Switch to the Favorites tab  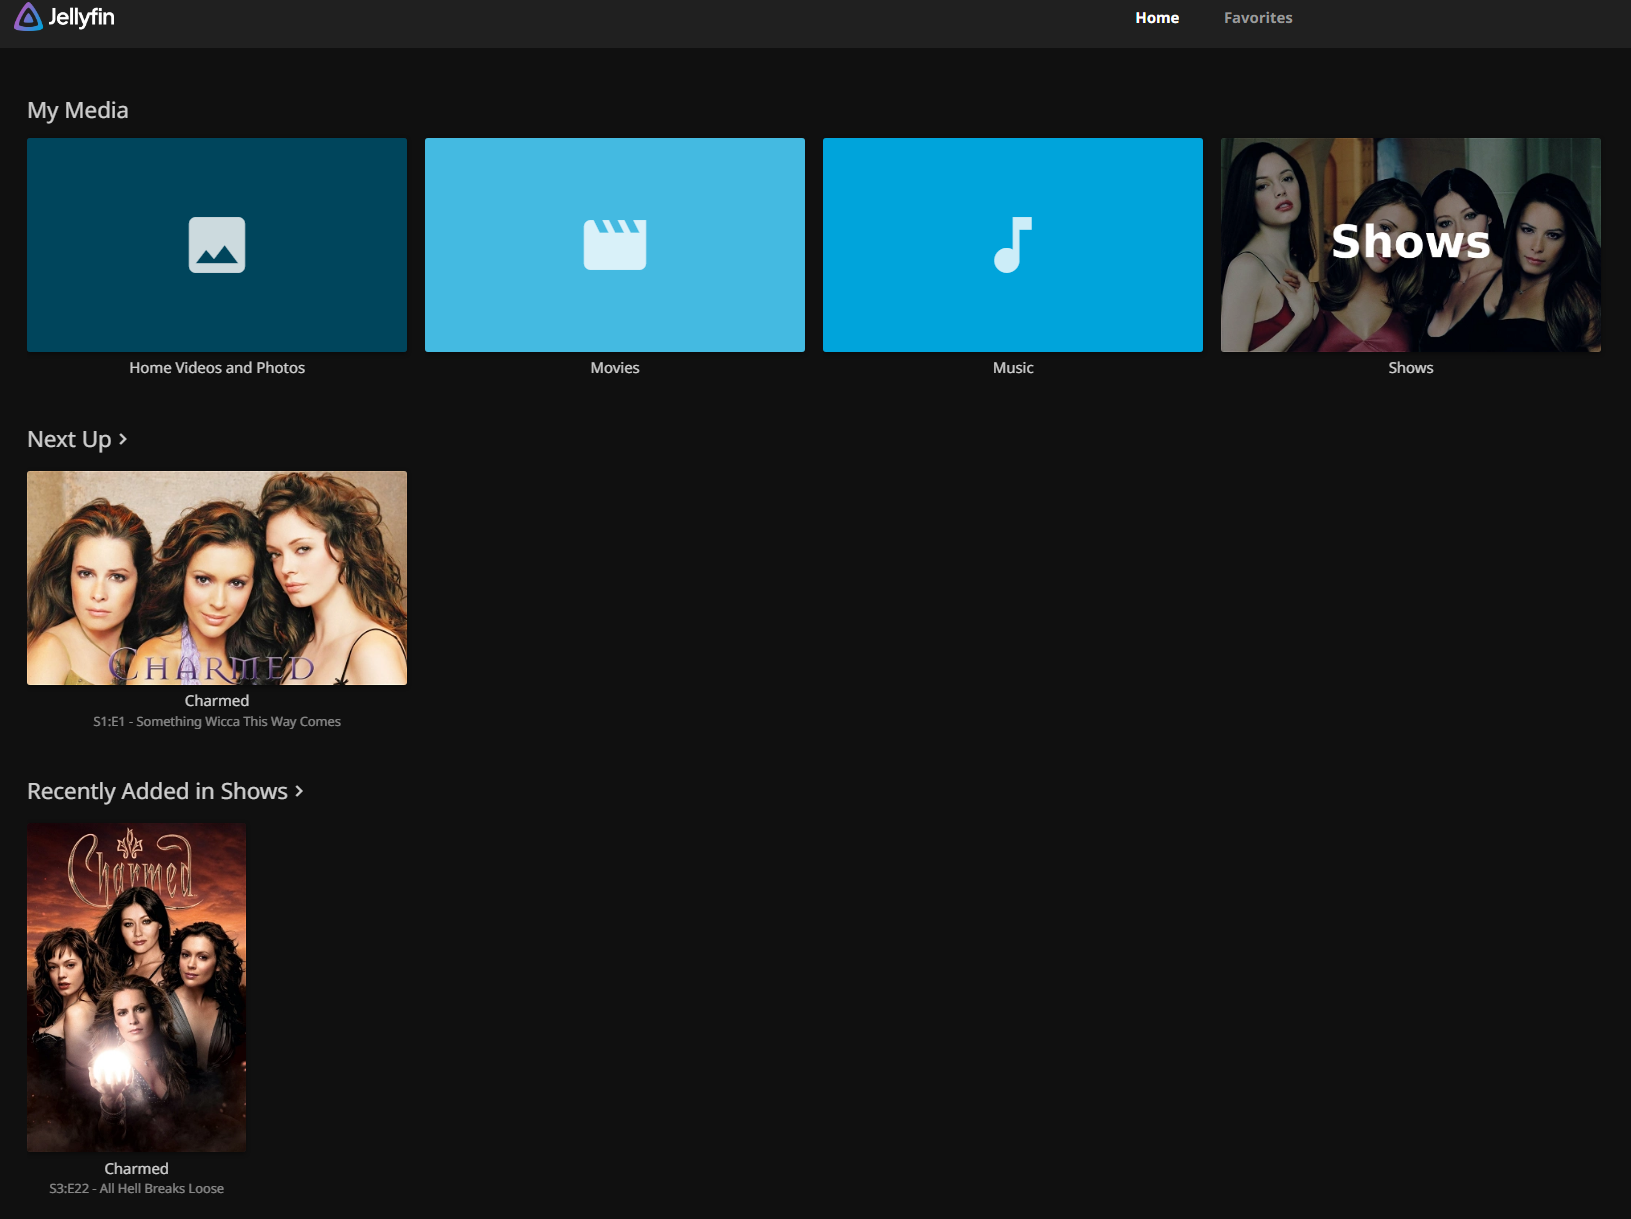(x=1258, y=18)
